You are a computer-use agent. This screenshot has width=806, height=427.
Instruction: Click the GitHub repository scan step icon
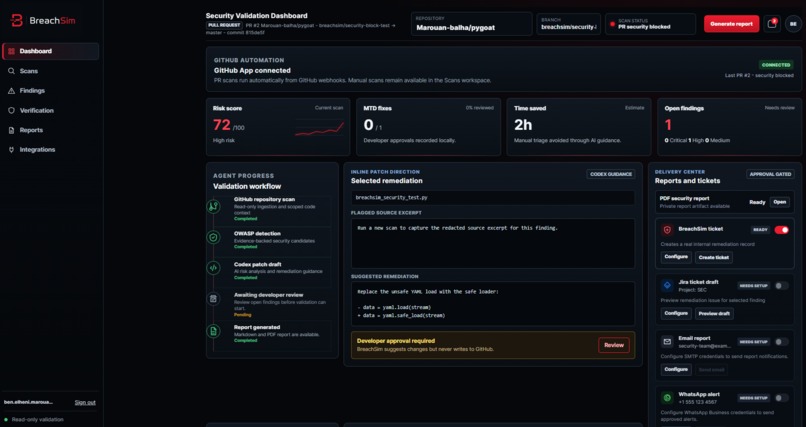click(213, 207)
